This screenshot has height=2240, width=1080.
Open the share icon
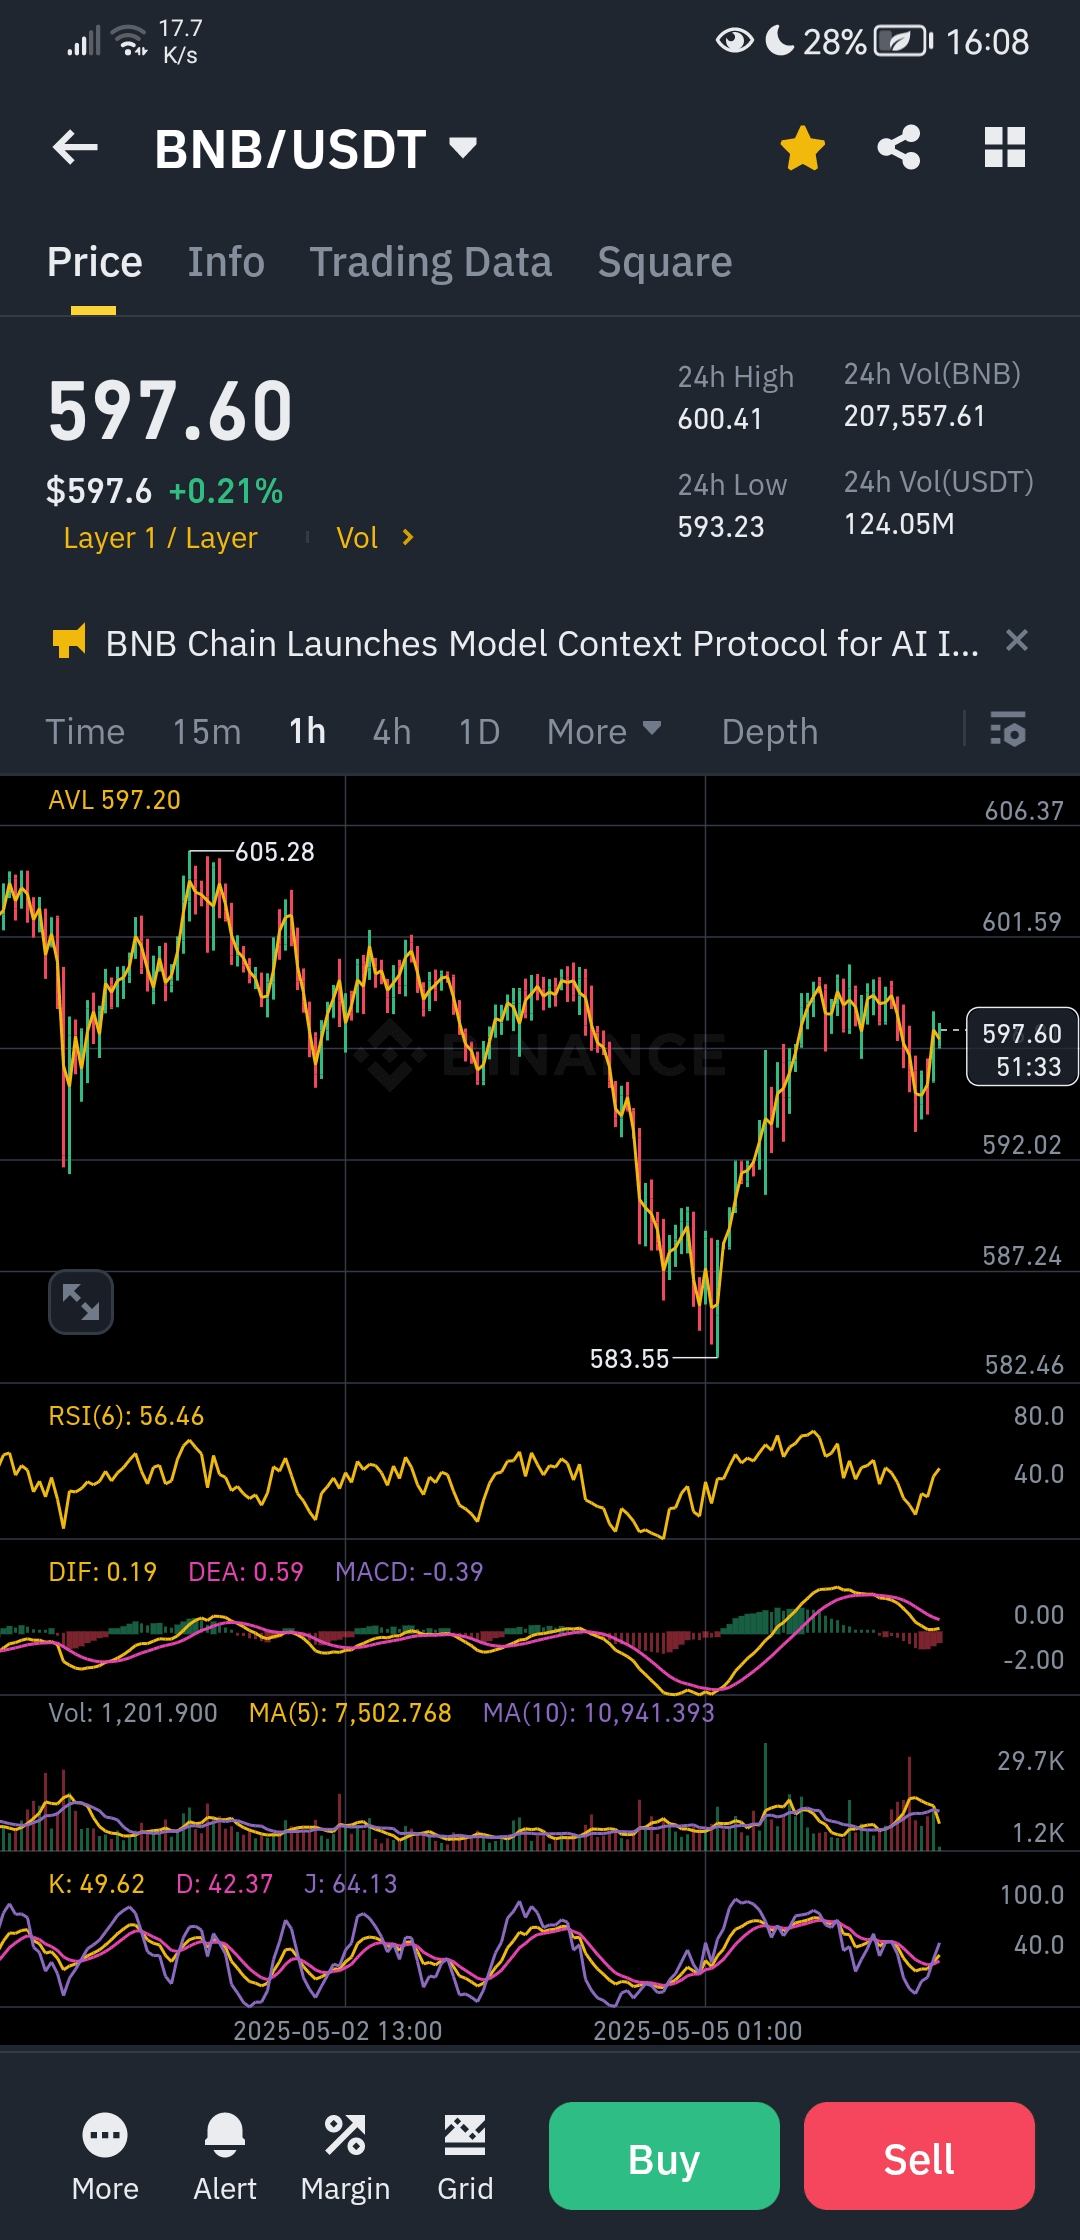899,148
